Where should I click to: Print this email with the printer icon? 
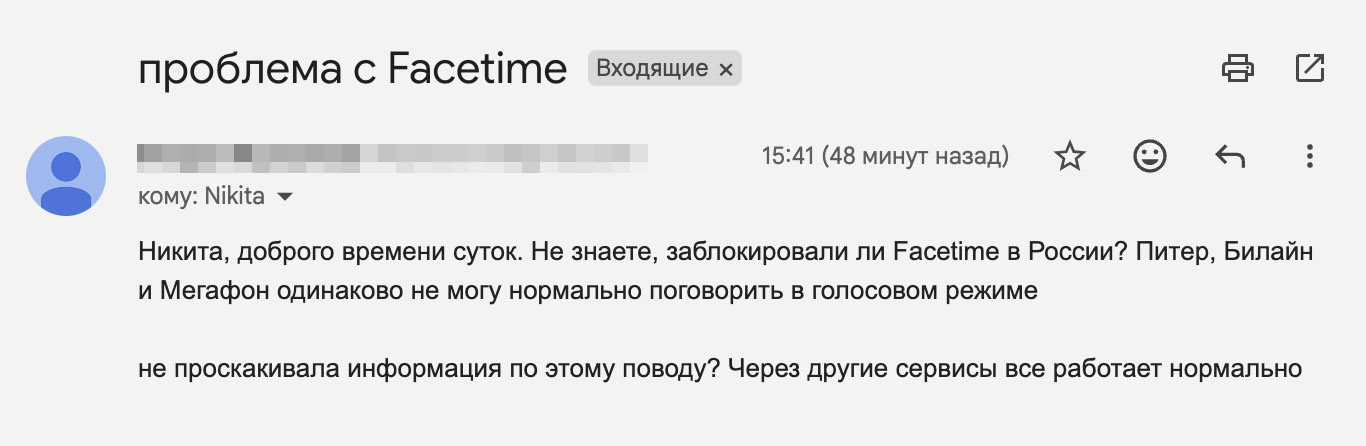[1238, 69]
